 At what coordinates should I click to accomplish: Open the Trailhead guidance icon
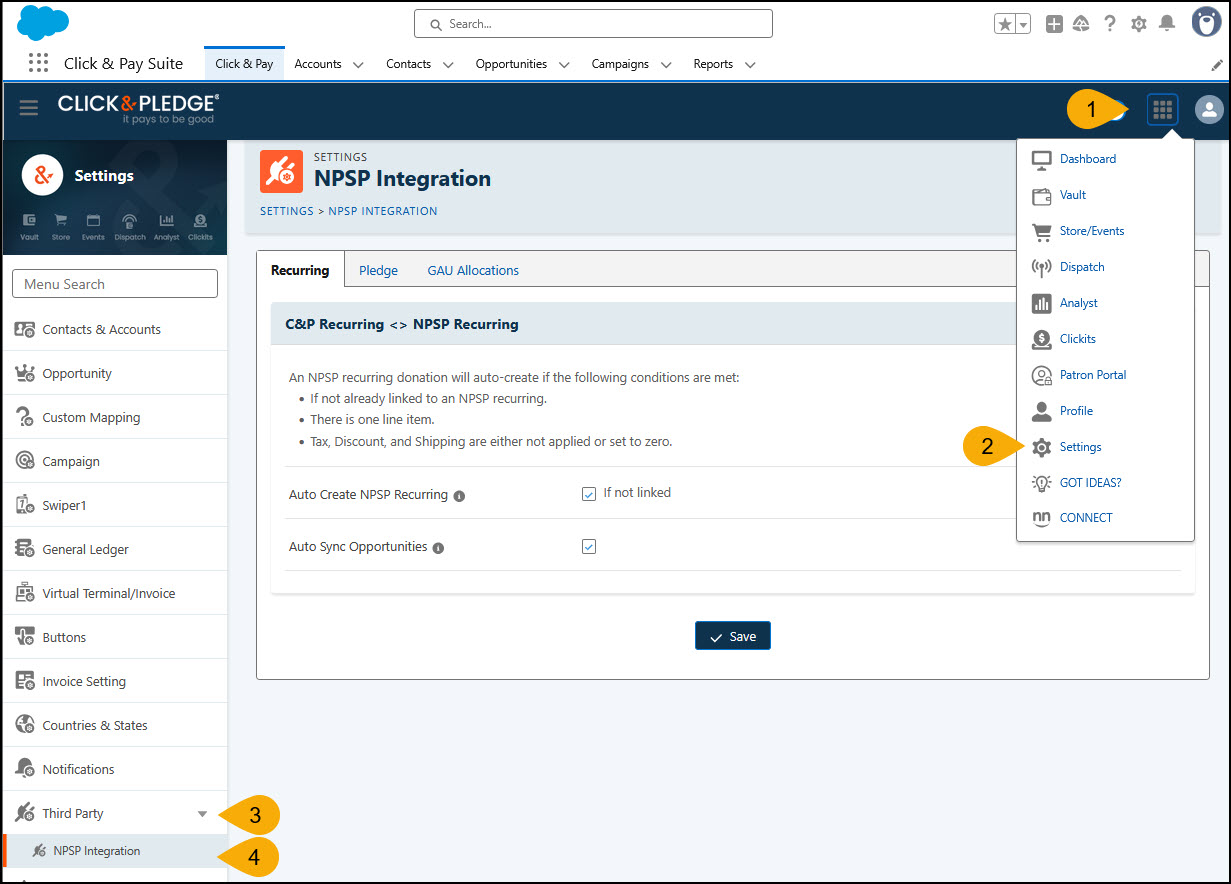[1082, 24]
